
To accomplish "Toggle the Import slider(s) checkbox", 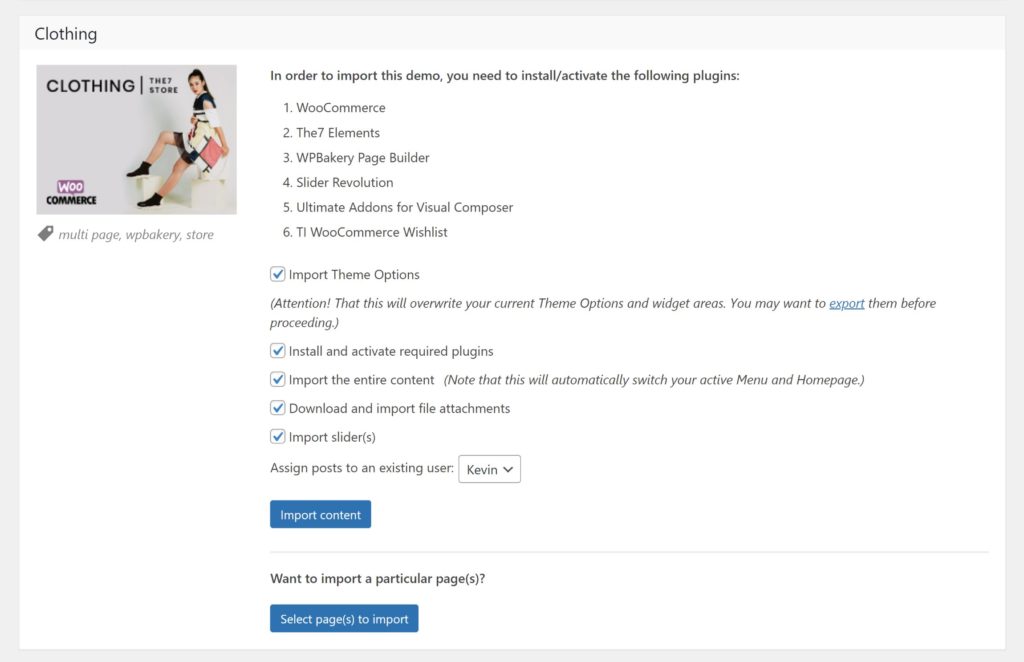I will coord(278,437).
